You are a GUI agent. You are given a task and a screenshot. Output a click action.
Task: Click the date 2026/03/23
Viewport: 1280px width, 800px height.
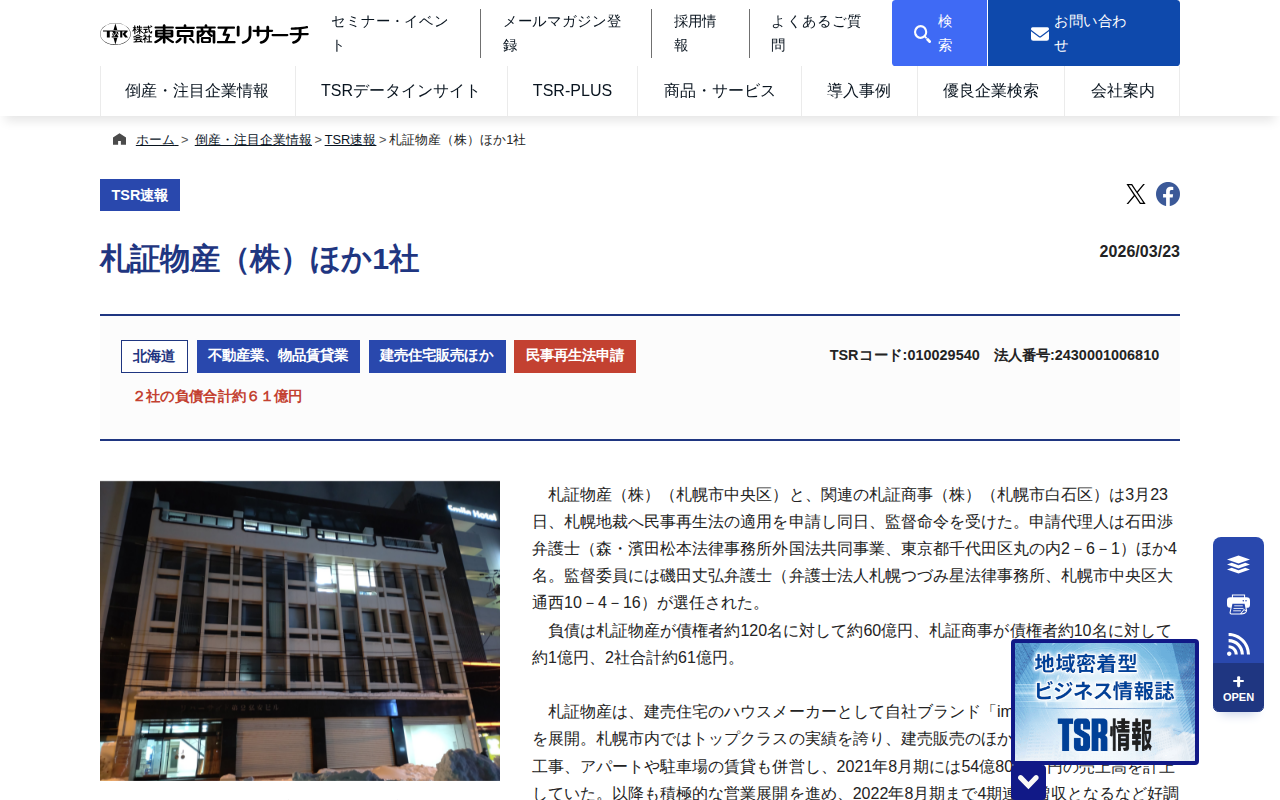click(x=1140, y=252)
